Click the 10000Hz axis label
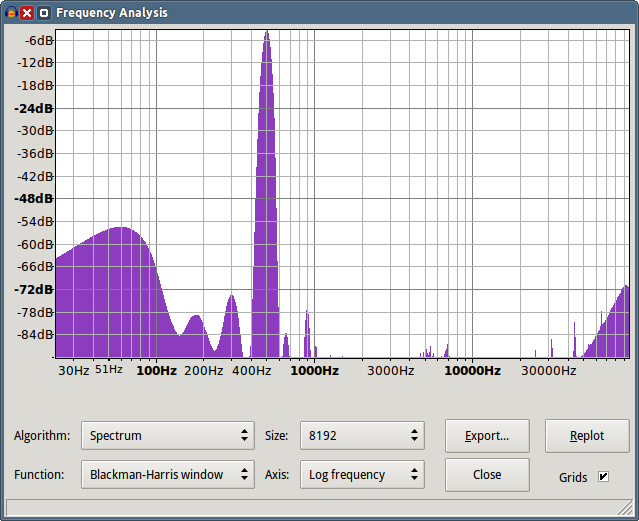 pyautogui.click(x=473, y=371)
